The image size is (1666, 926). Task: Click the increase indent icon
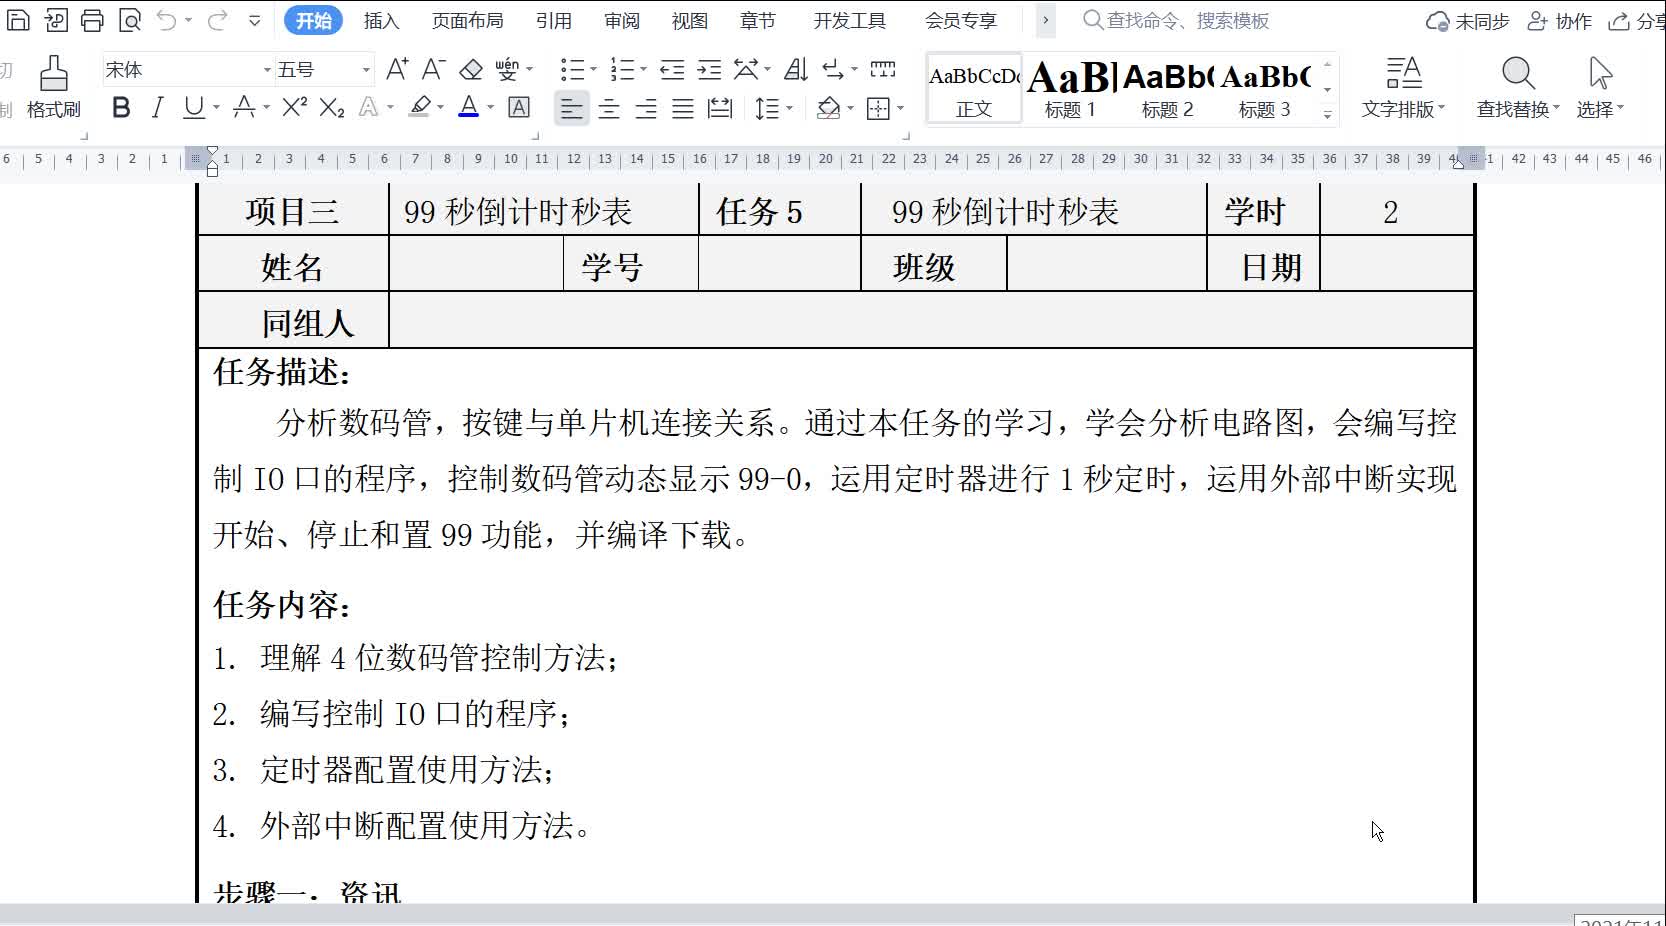point(709,69)
